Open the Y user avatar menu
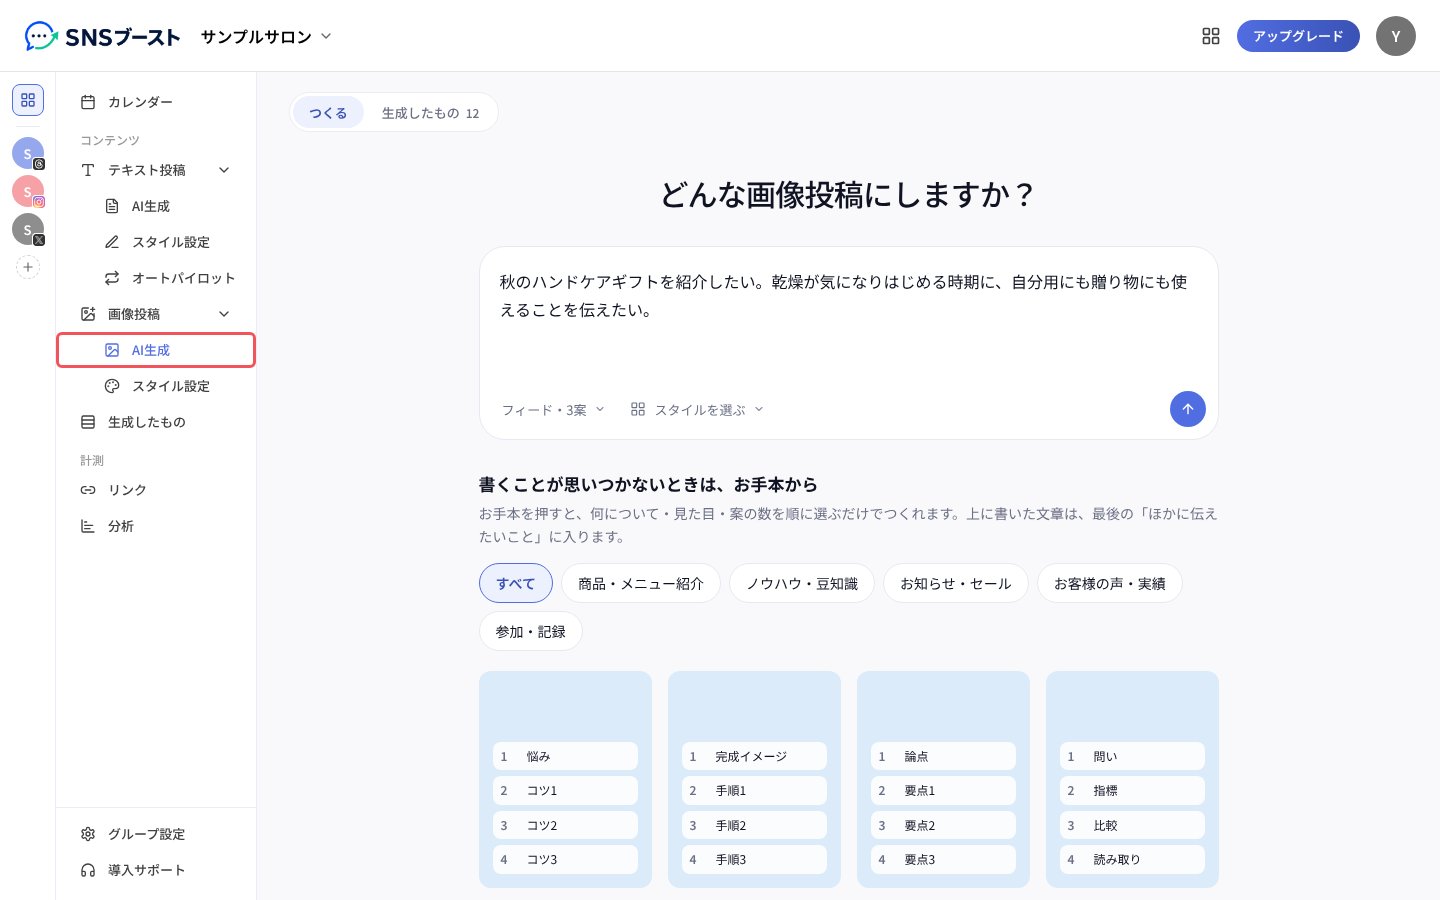Image resolution: width=1440 pixels, height=900 pixels. pos(1396,36)
